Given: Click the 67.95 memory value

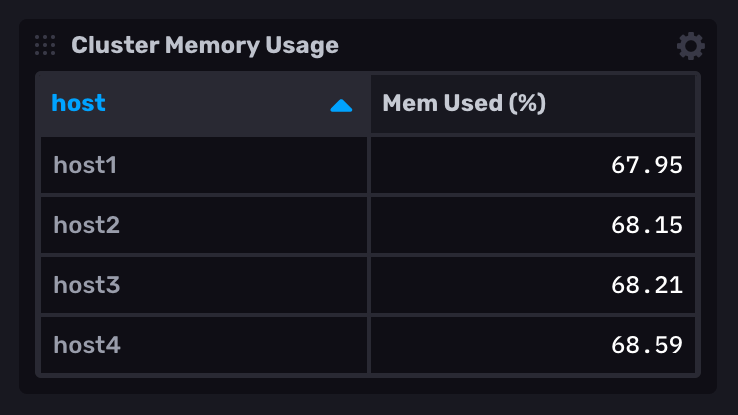Looking at the screenshot, I should coord(646,165).
